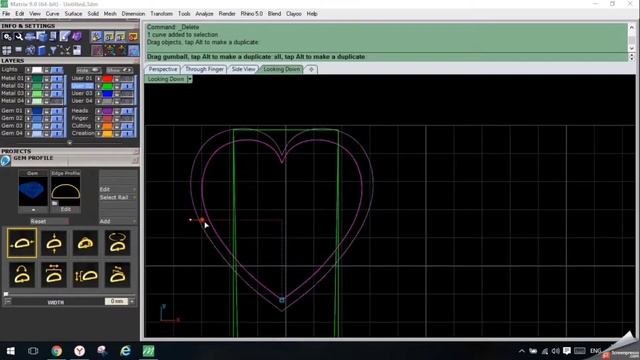The width and height of the screenshot is (640, 360).
Task: Click the Show button in Layers panel
Action: [x=119, y=70]
